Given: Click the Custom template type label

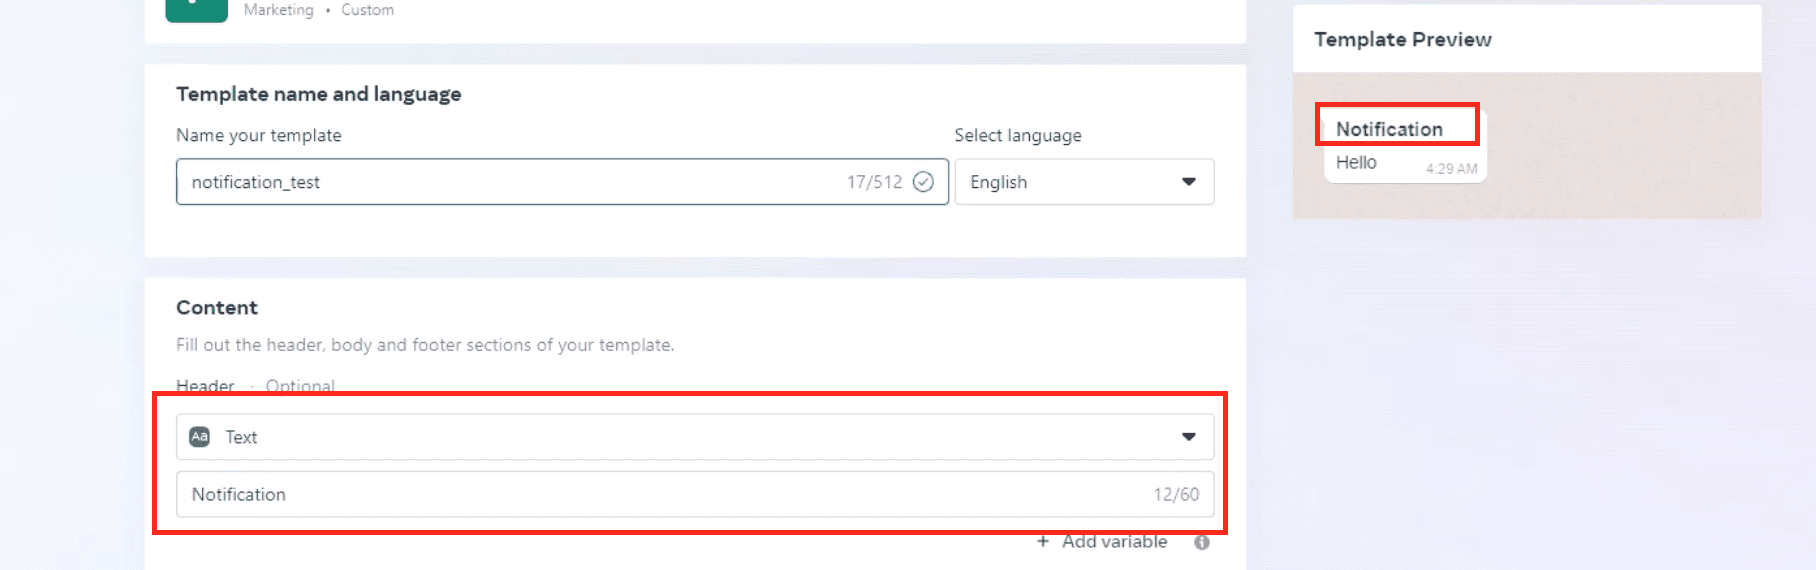Looking at the screenshot, I should [367, 10].
